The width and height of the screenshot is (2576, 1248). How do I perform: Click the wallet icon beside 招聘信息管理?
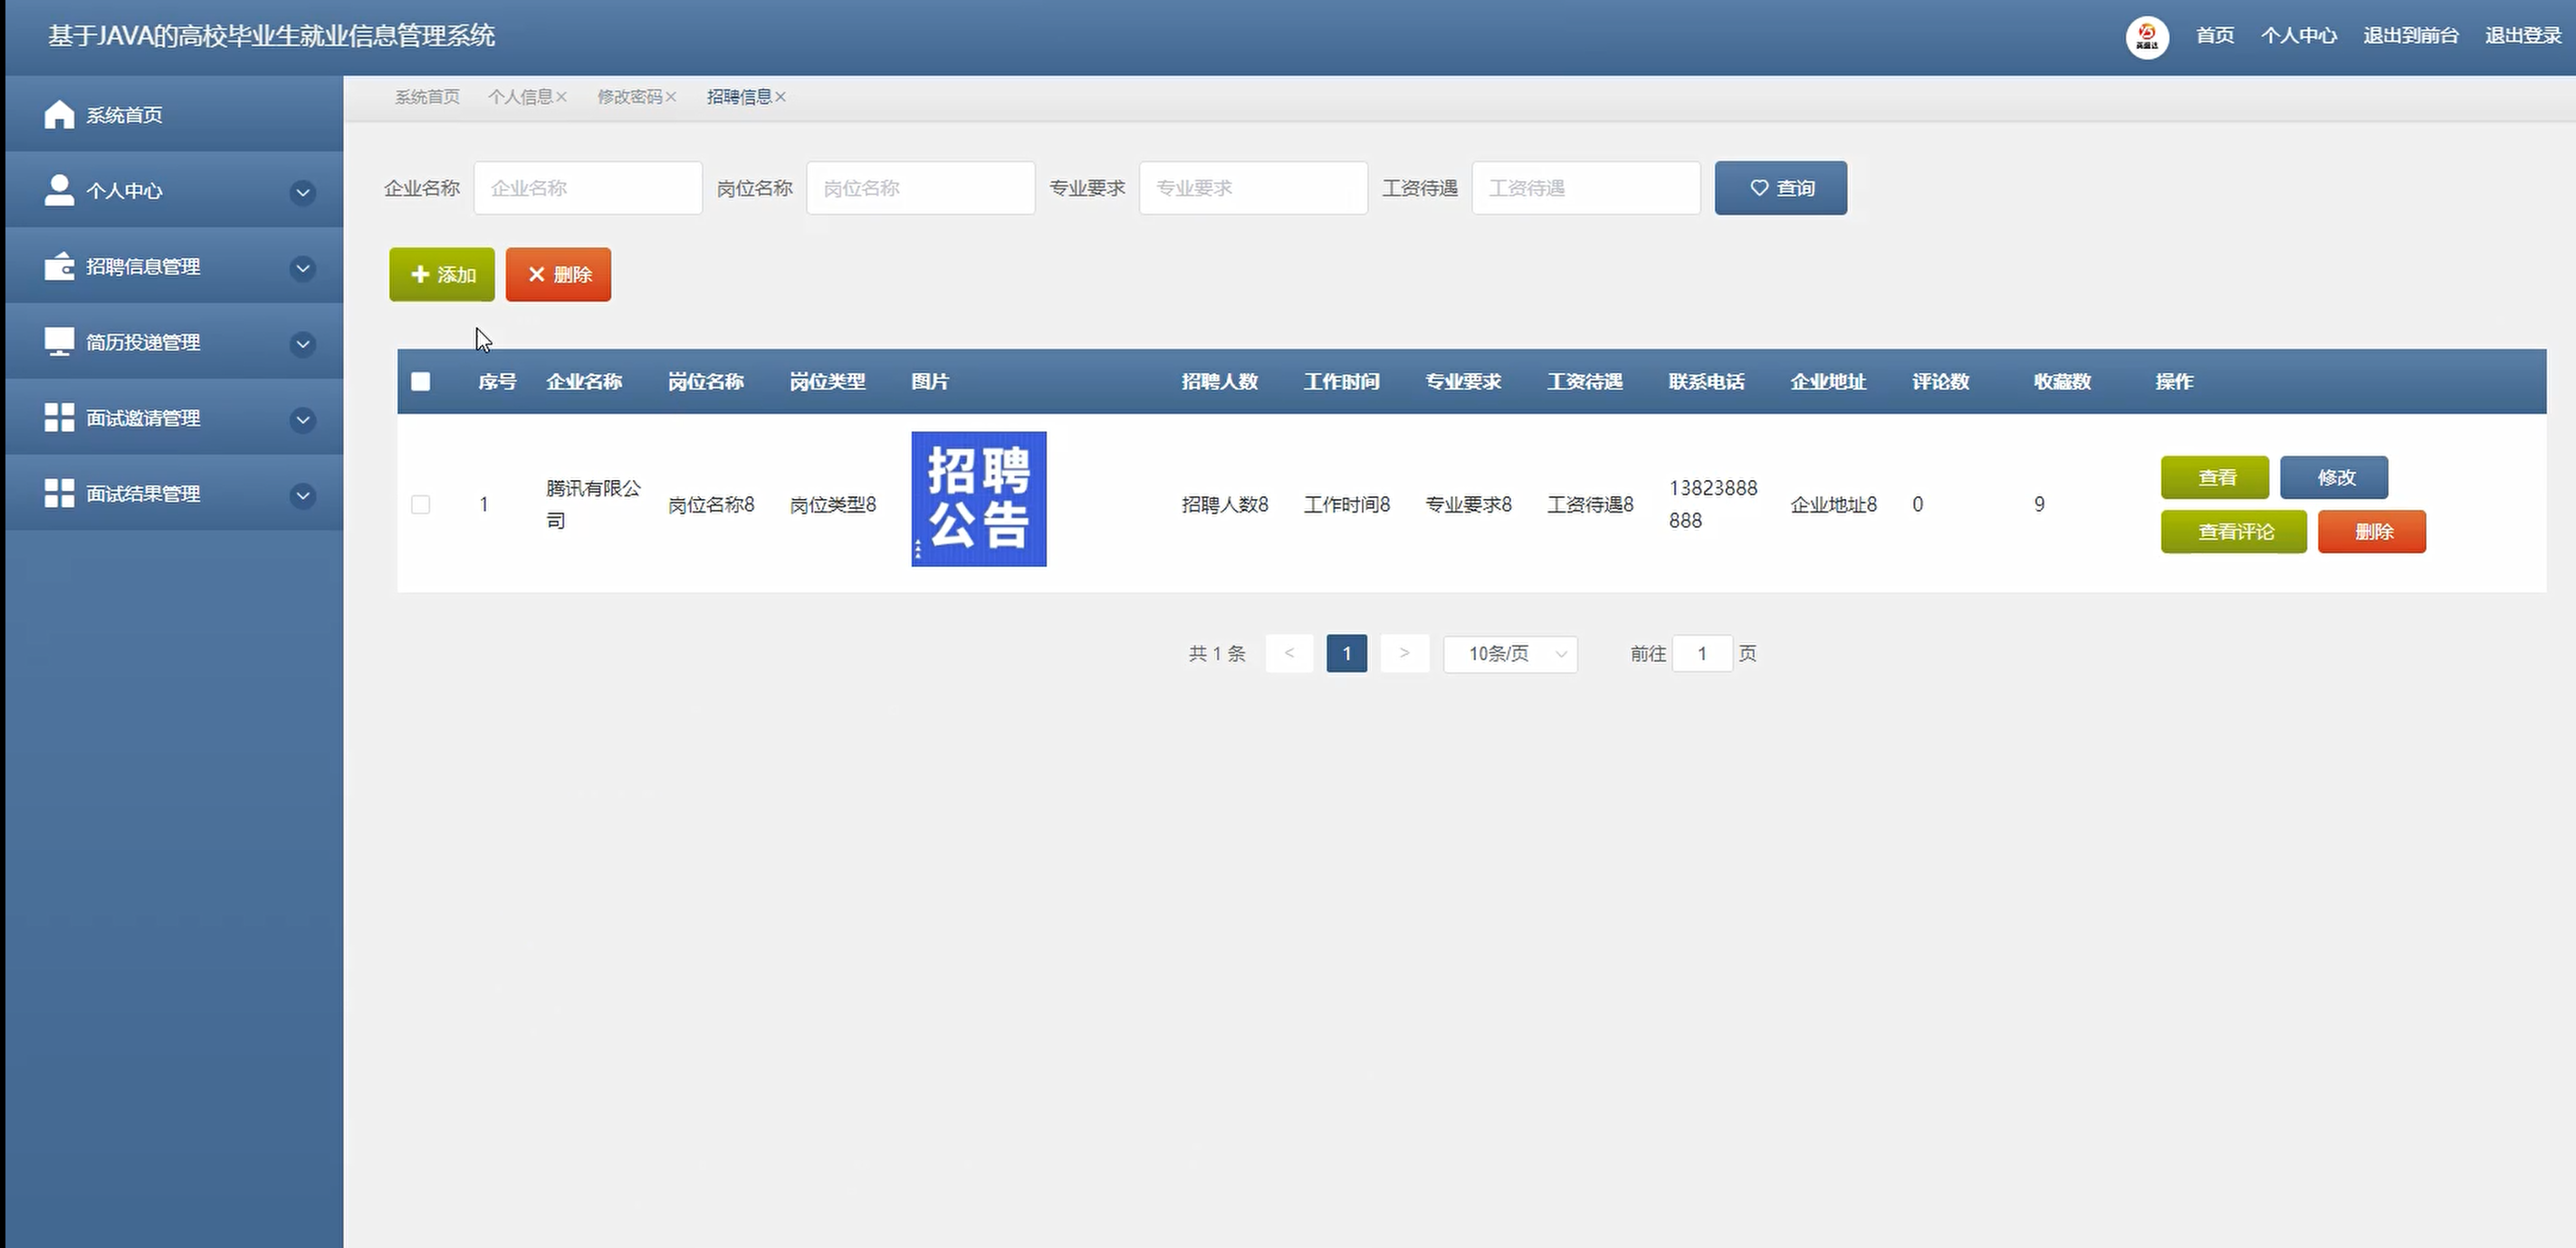(x=59, y=266)
